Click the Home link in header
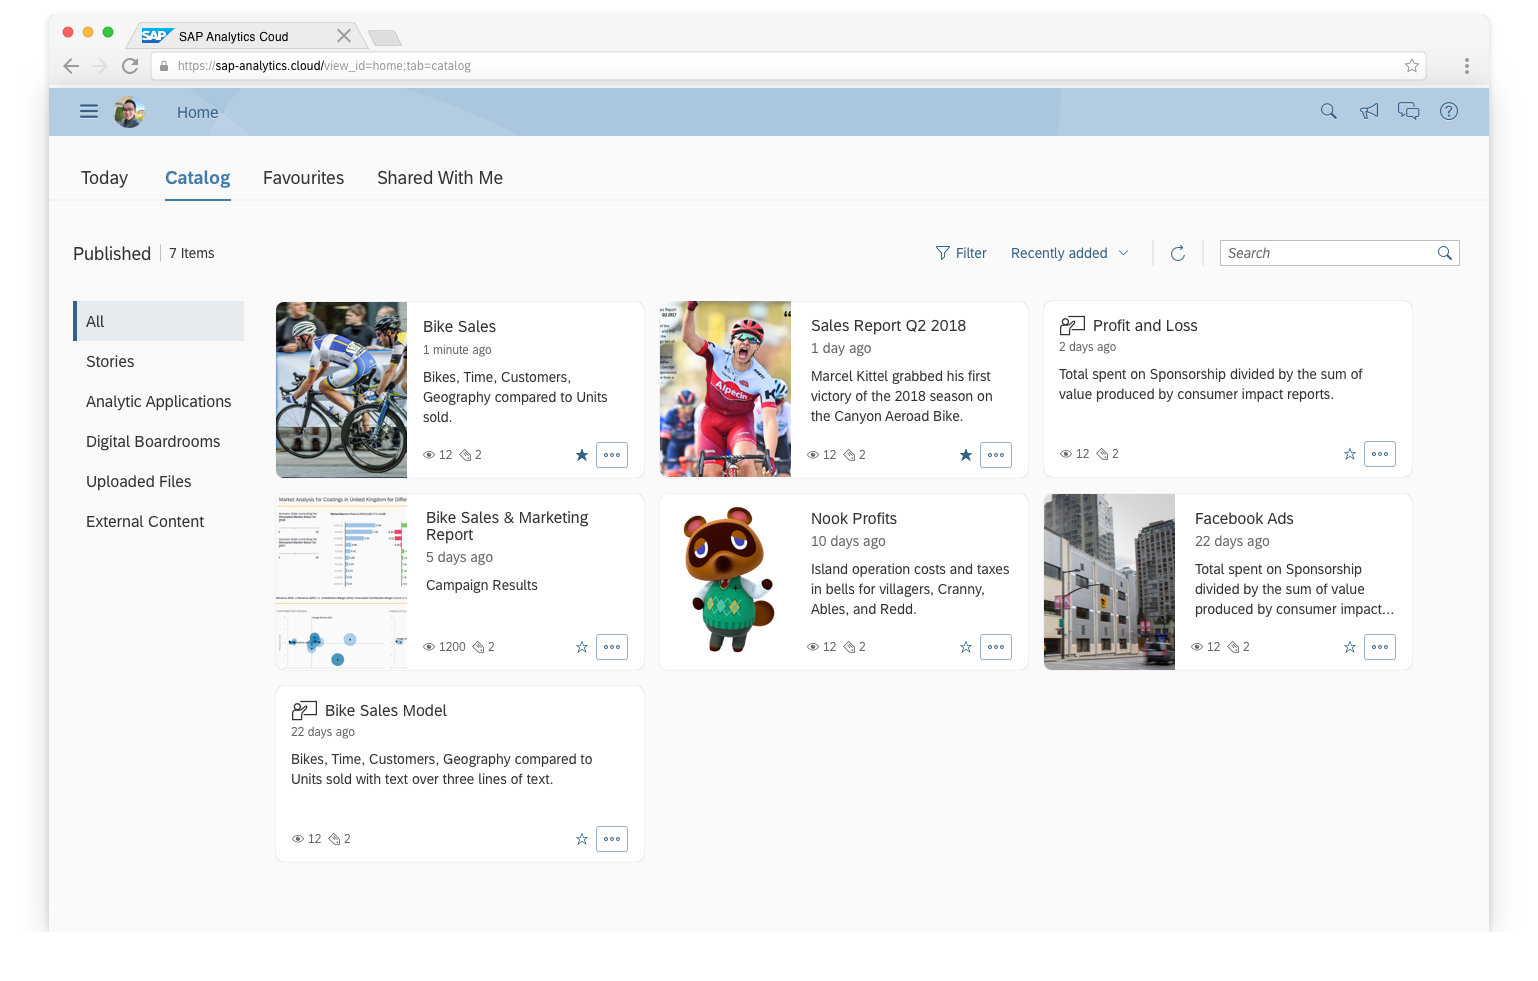The image size is (1538, 981). [x=197, y=112]
